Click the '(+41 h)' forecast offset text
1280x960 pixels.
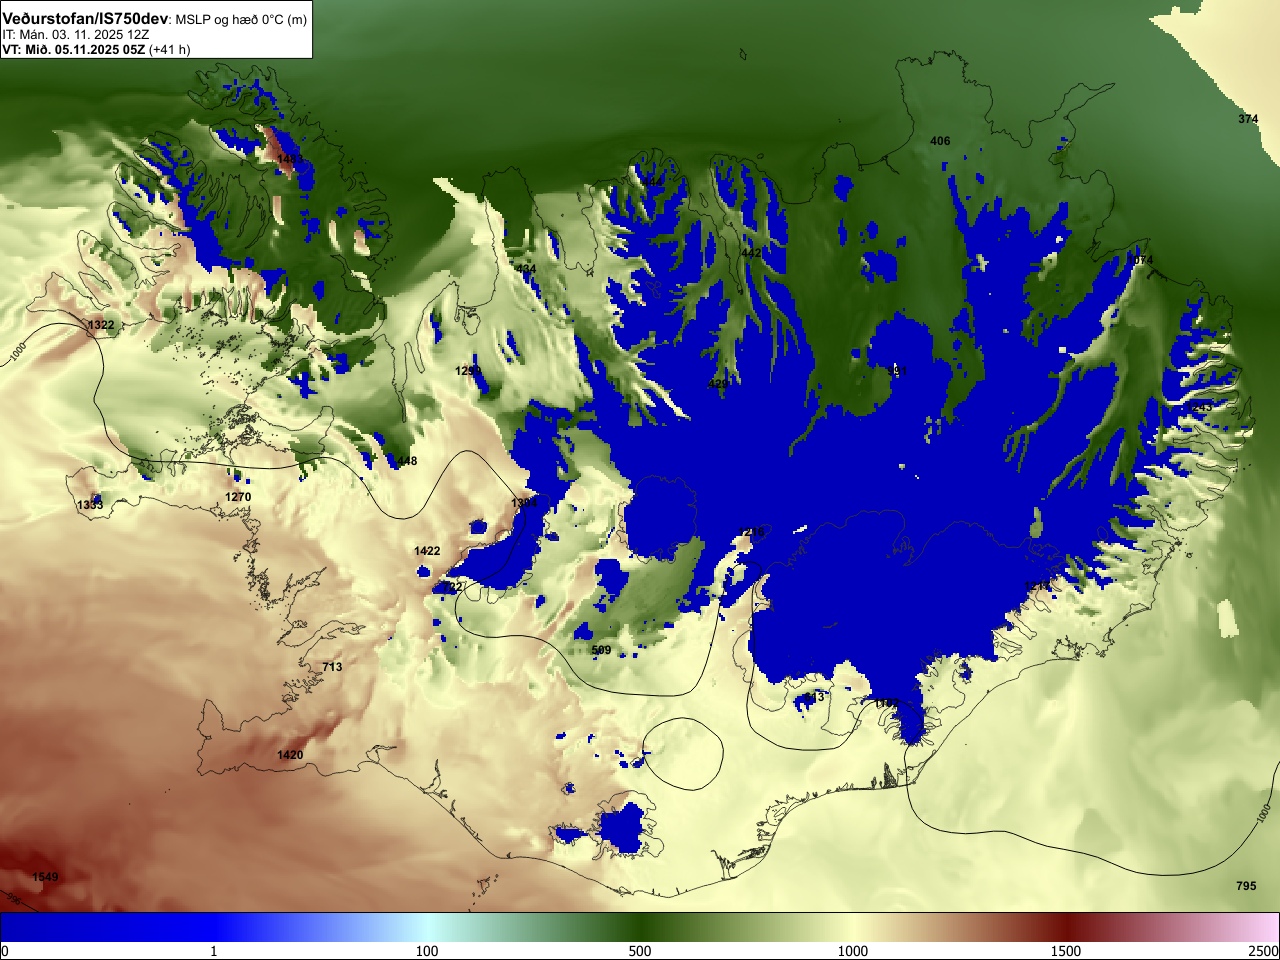point(169,49)
